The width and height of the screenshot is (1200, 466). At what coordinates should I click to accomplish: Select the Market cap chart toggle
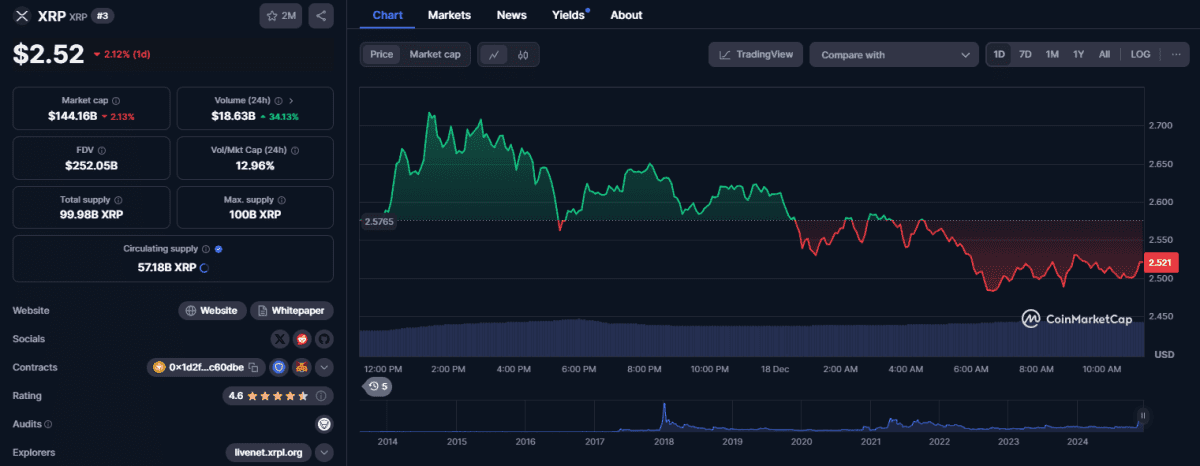[x=435, y=54]
